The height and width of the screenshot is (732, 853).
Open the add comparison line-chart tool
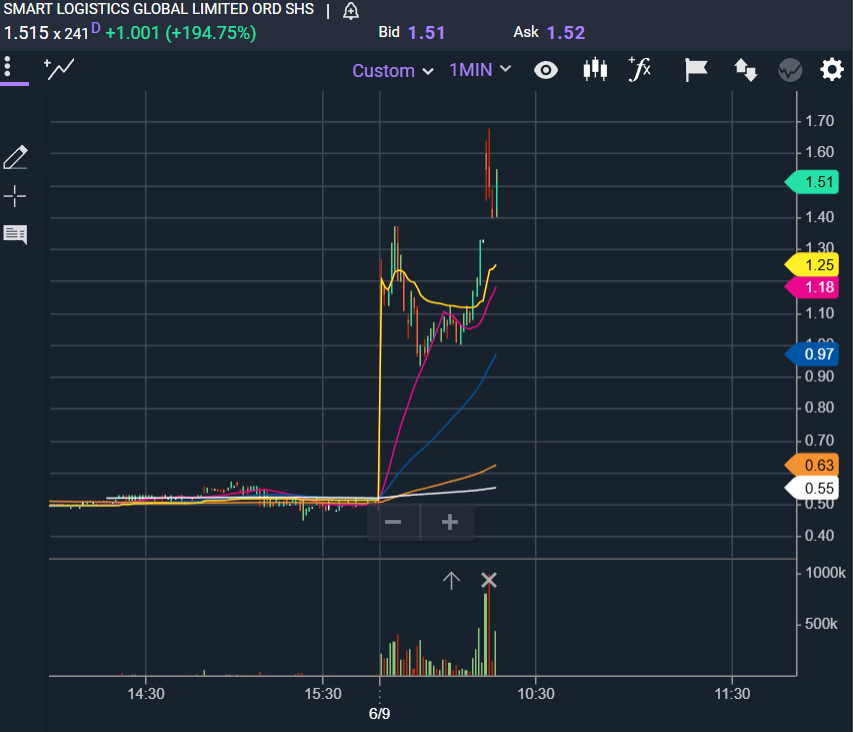tap(59, 69)
